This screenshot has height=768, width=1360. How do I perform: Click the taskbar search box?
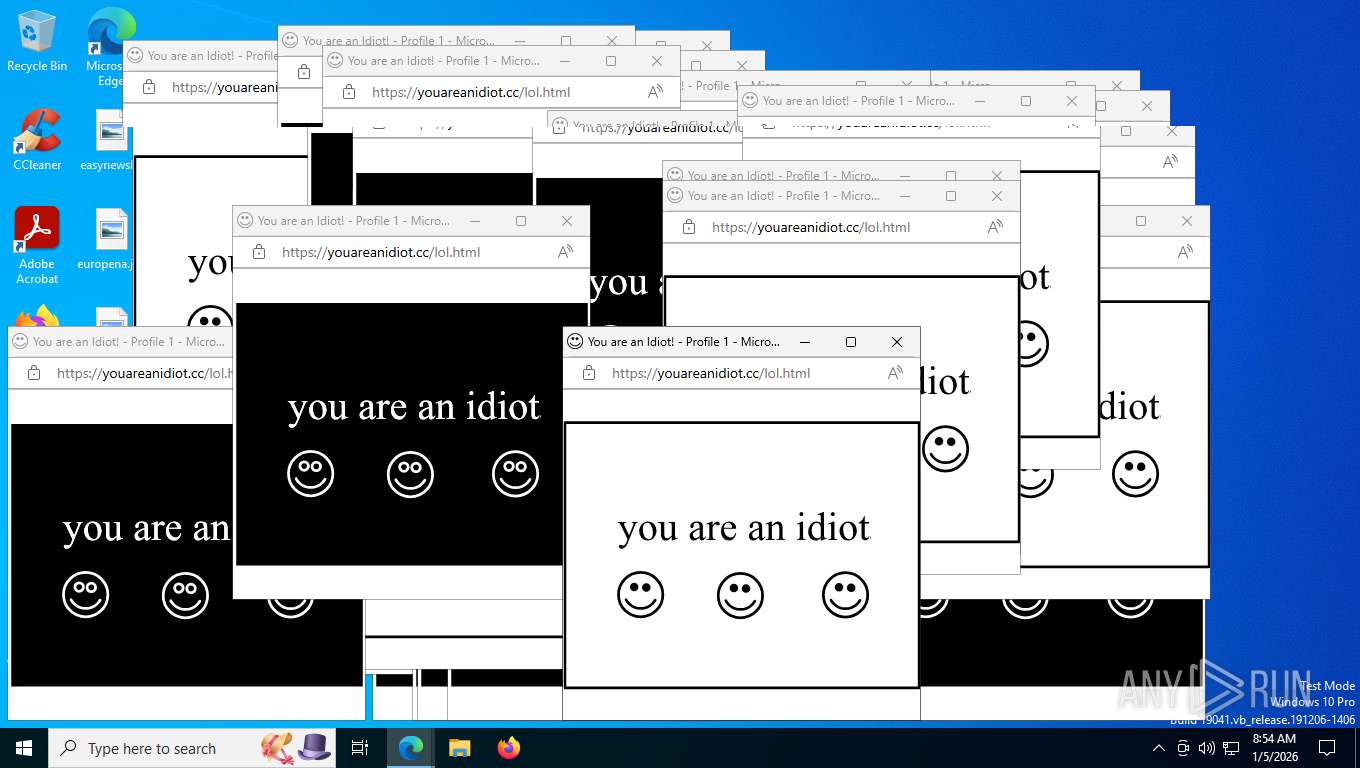193,748
